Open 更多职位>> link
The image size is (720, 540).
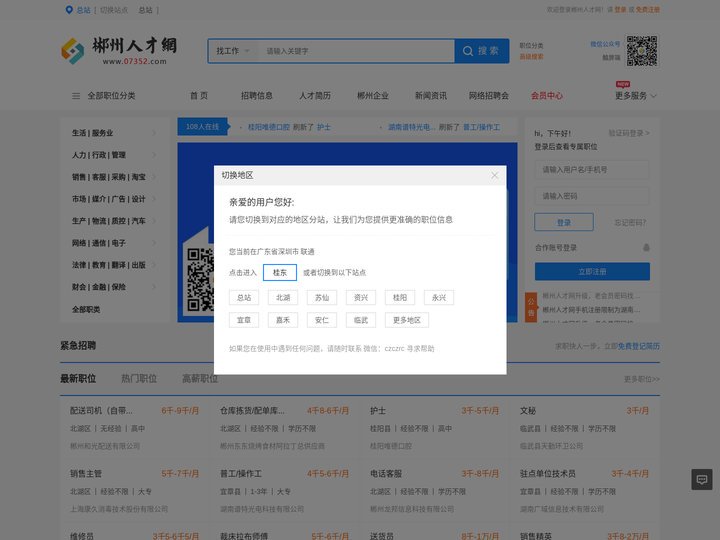click(641, 379)
